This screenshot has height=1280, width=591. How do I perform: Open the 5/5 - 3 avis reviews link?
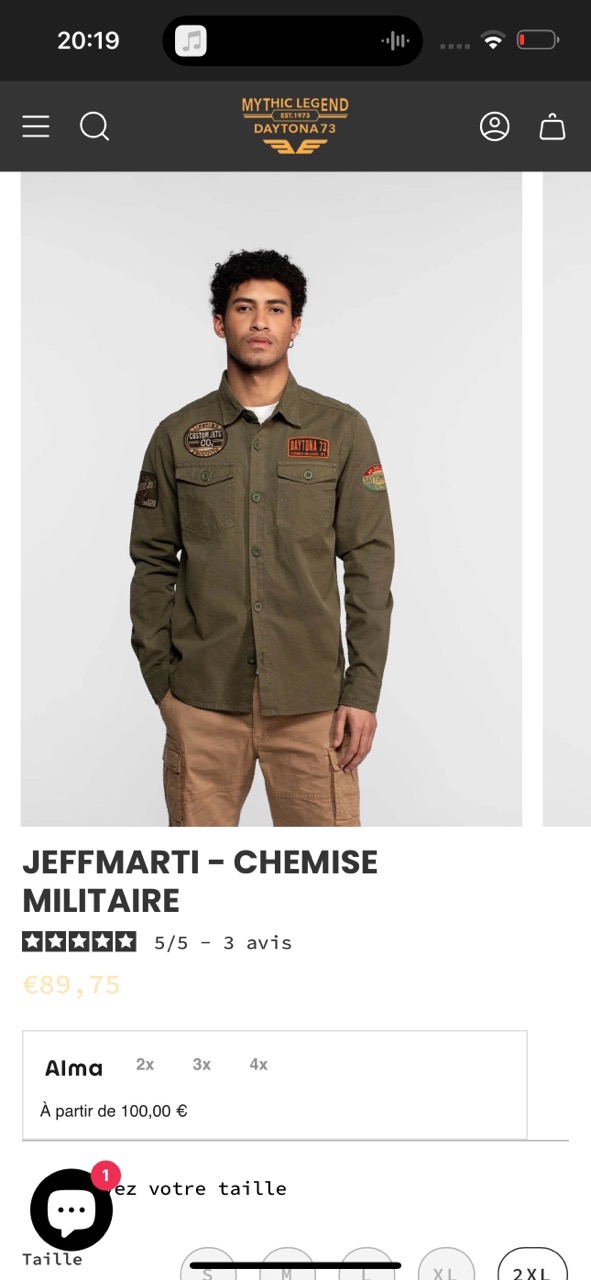point(223,943)
